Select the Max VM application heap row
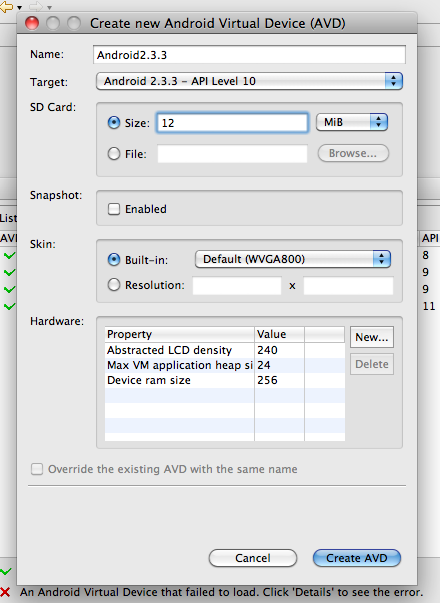 point(225,365)
